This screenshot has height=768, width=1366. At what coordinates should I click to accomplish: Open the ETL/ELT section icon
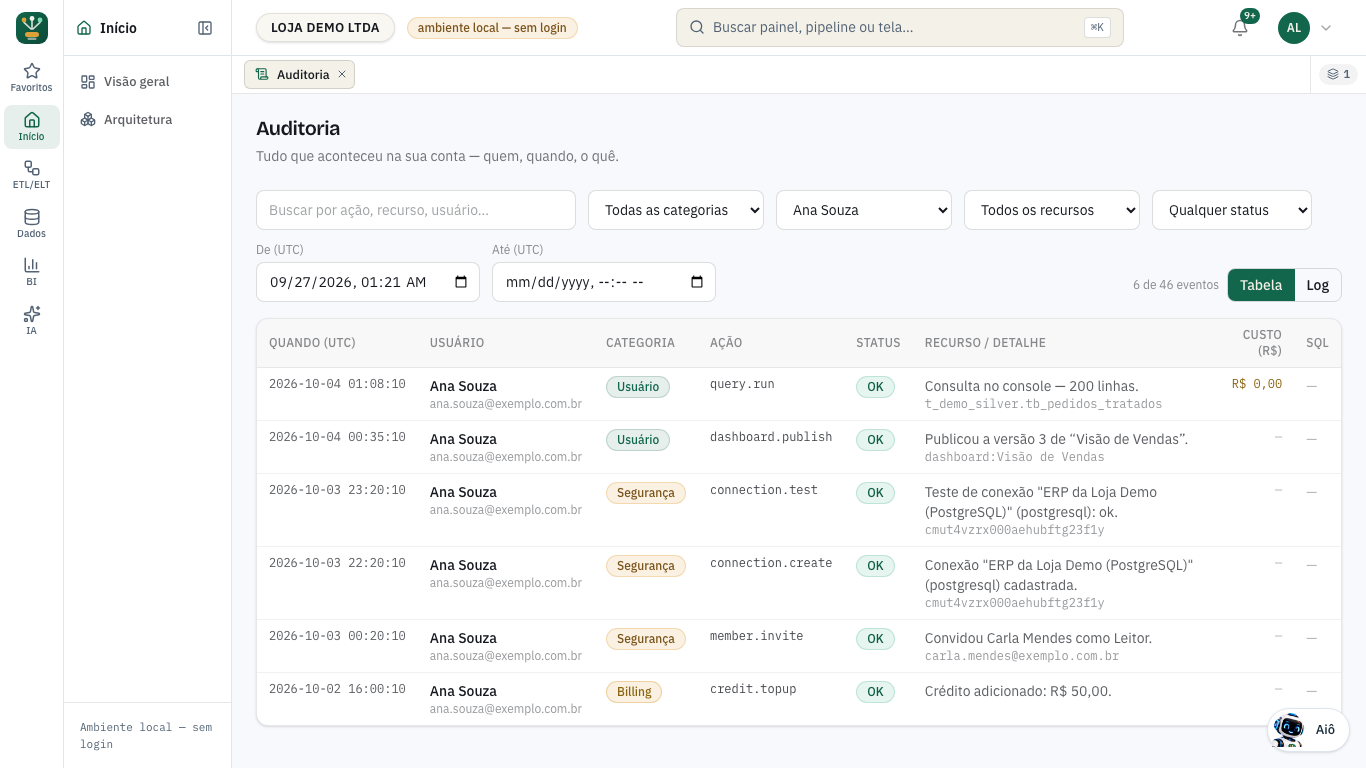(32, 175)
